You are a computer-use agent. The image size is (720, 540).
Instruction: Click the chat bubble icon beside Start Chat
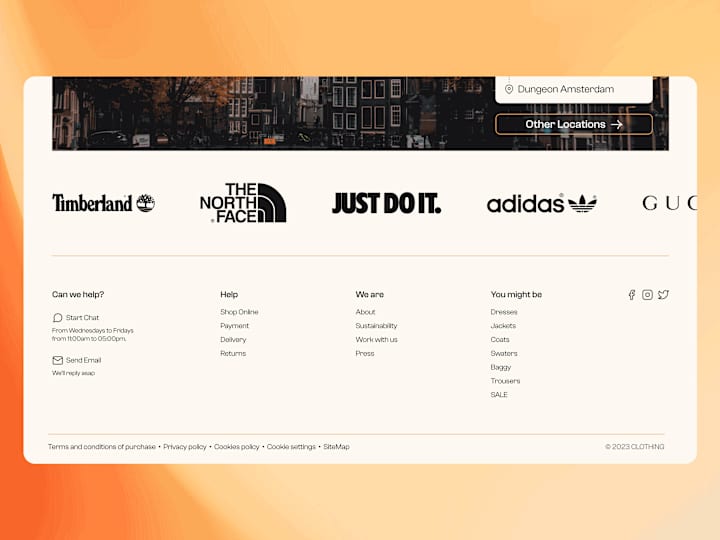(x=57, y=317)
